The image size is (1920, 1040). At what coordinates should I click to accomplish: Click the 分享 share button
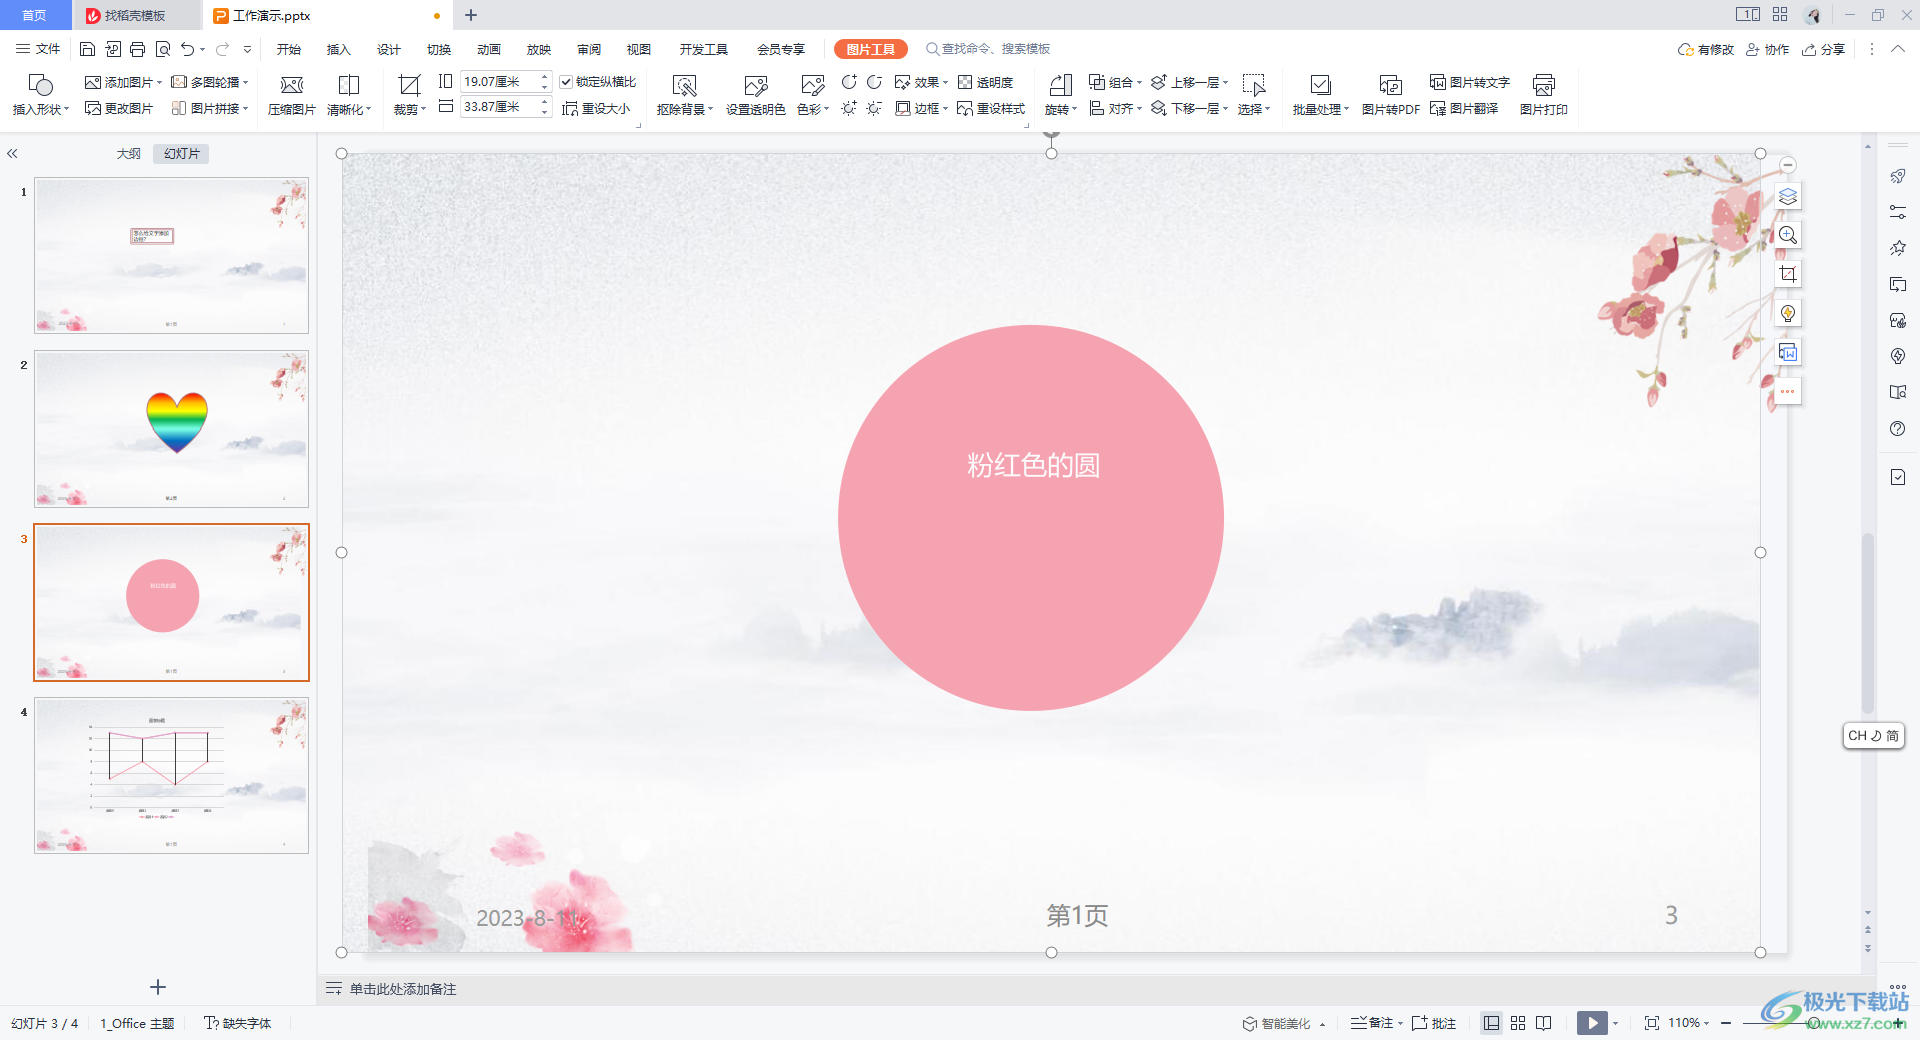coord(1823,49)
